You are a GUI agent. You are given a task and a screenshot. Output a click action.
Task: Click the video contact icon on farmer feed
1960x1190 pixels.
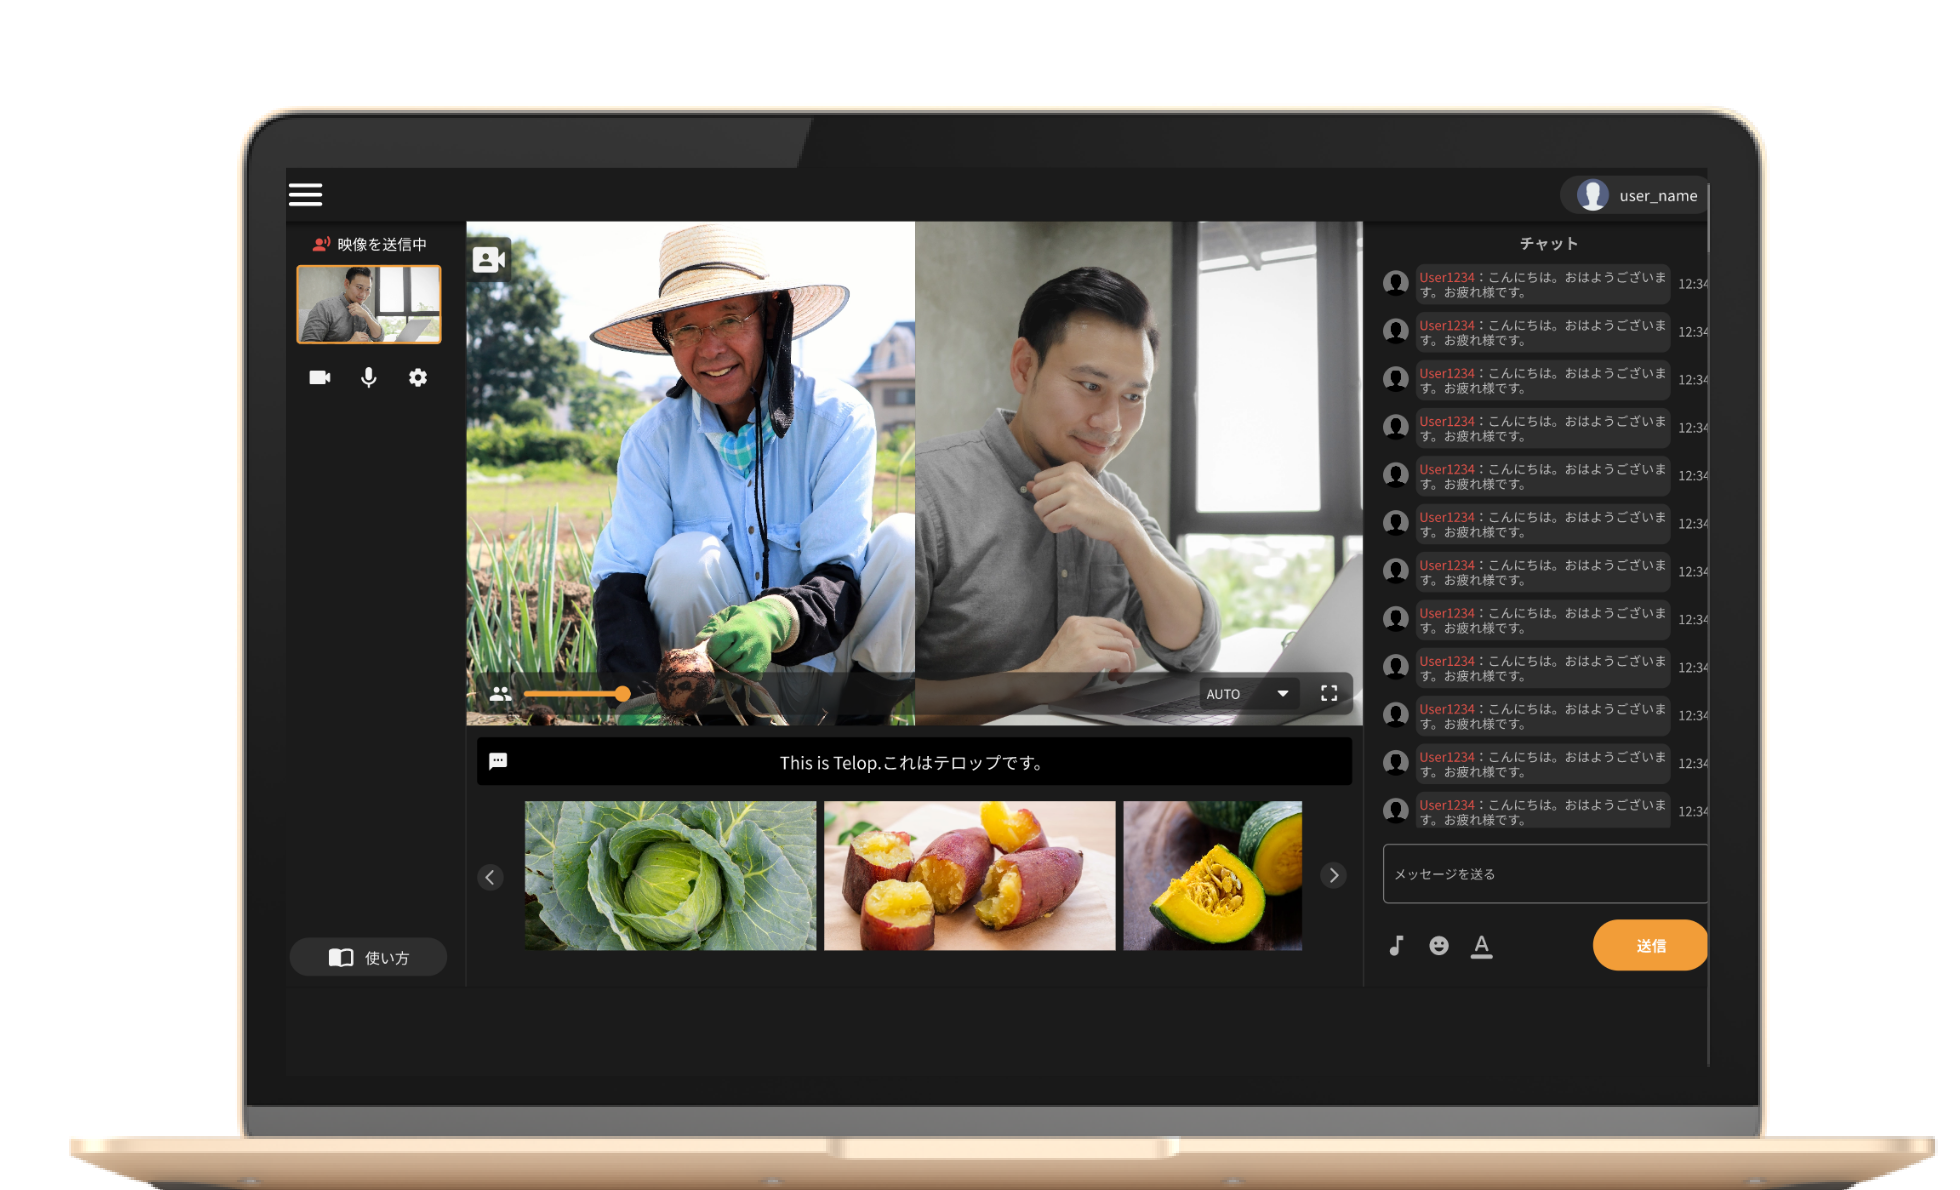(x=490, y=260)
